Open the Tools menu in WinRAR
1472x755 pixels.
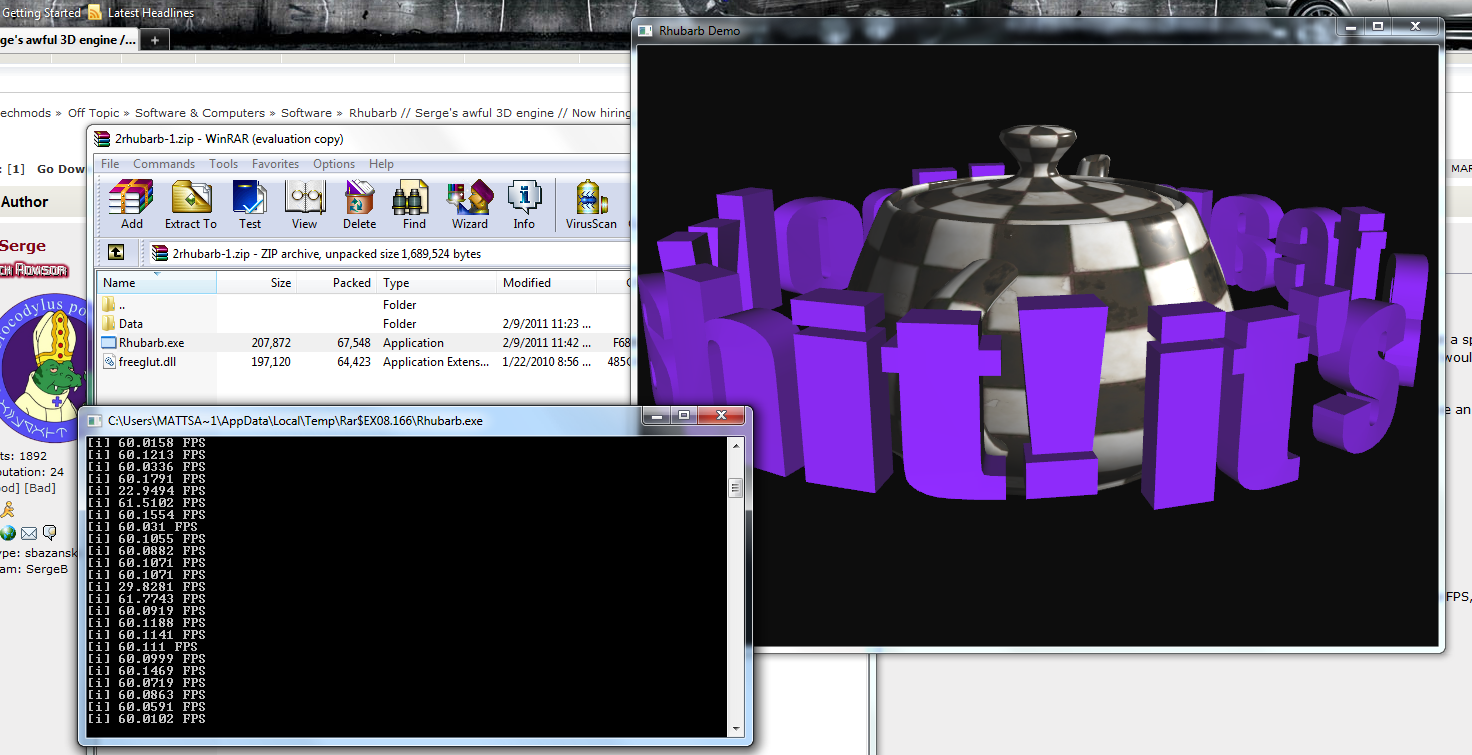223,164
